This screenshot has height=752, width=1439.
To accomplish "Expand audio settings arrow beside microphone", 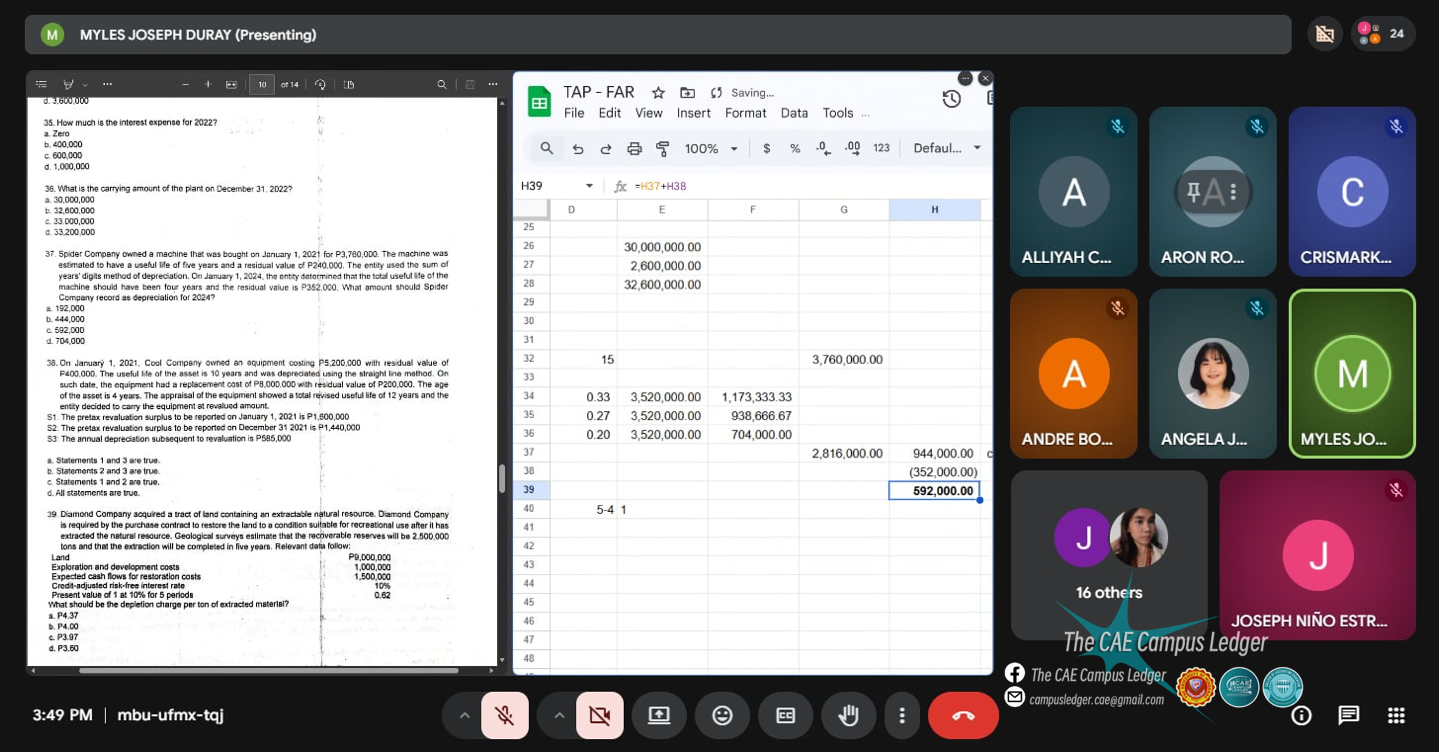I will point(464,716).
